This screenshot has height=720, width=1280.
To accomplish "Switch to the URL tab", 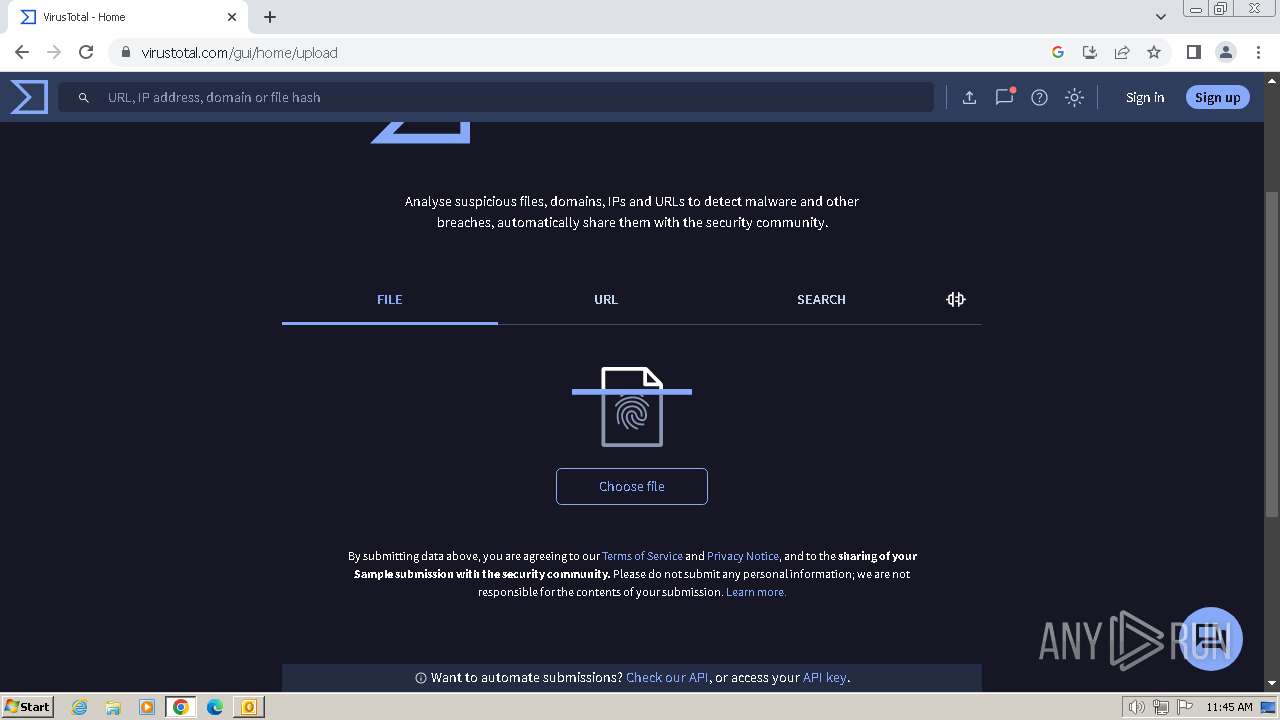I will [606, 299].
